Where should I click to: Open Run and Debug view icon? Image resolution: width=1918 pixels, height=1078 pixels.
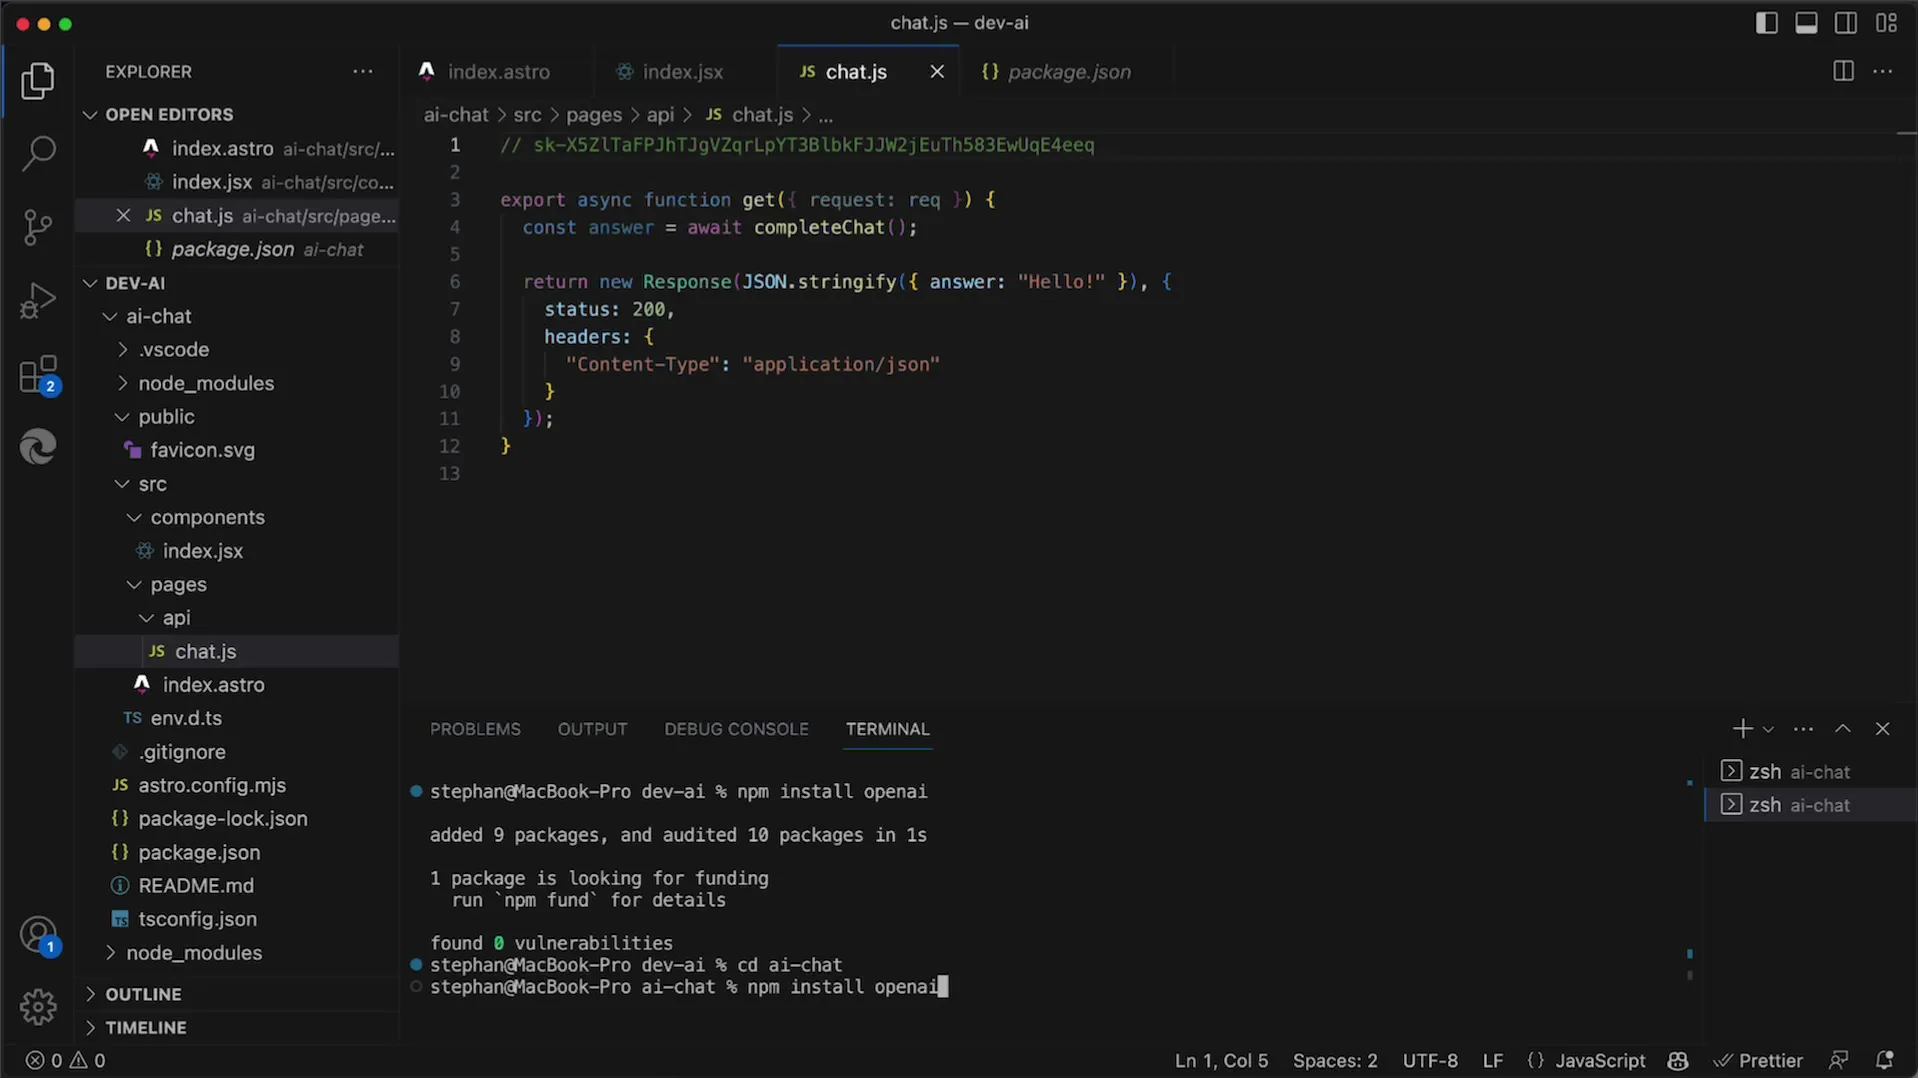38,300
